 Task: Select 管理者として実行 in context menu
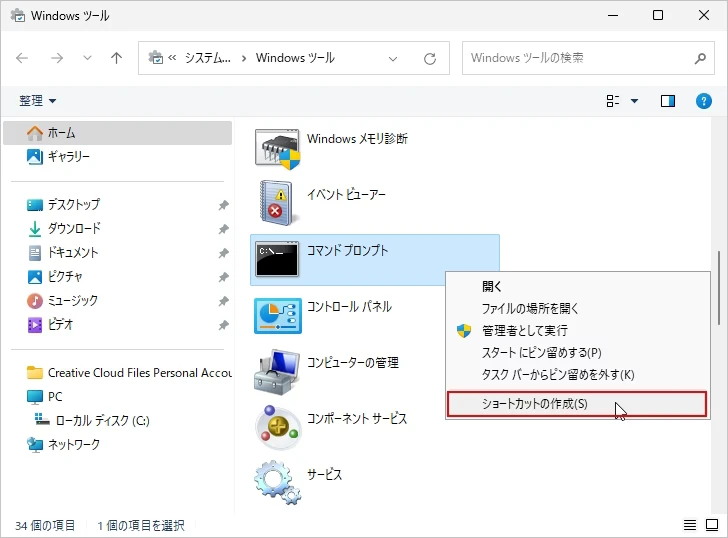(x=524, y=330)
